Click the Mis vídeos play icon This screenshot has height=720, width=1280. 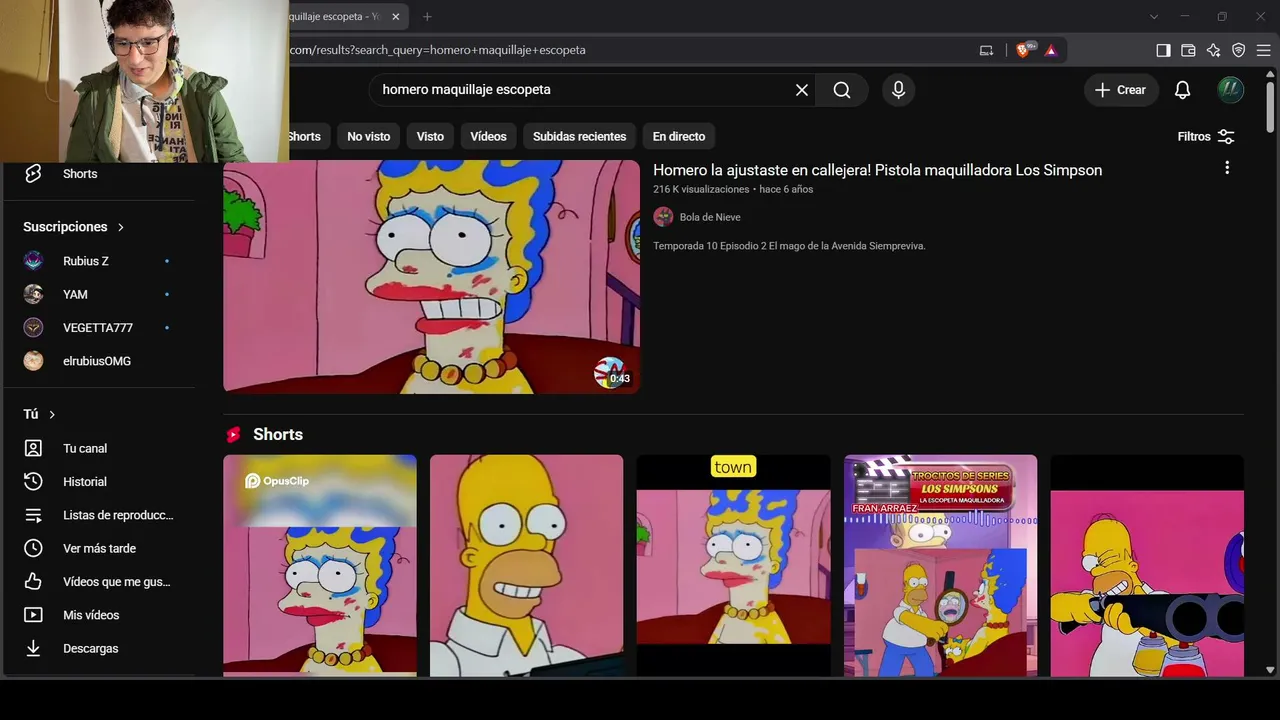tap(33, 615)
